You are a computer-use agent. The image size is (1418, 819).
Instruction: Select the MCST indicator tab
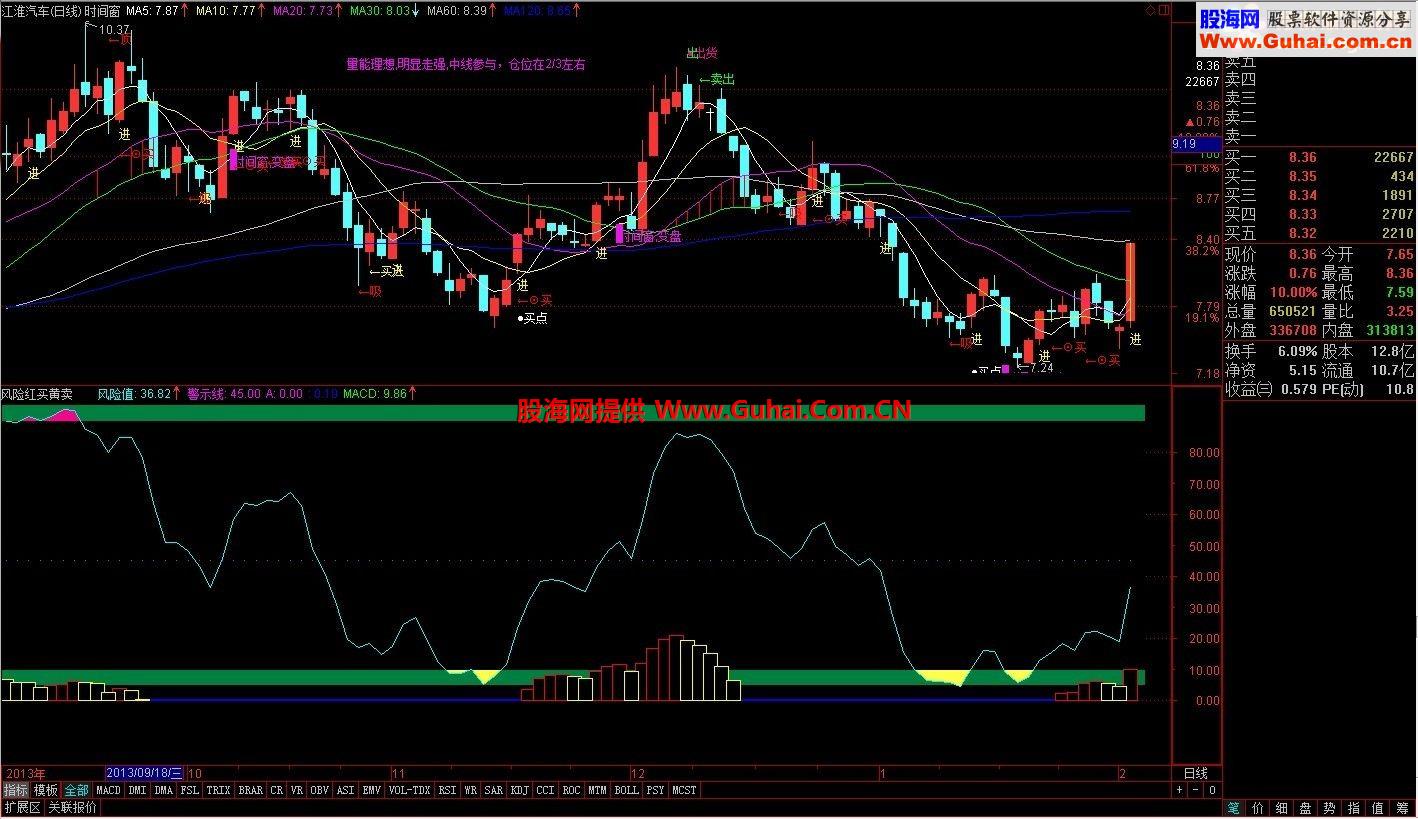click(x=685, y=790)
